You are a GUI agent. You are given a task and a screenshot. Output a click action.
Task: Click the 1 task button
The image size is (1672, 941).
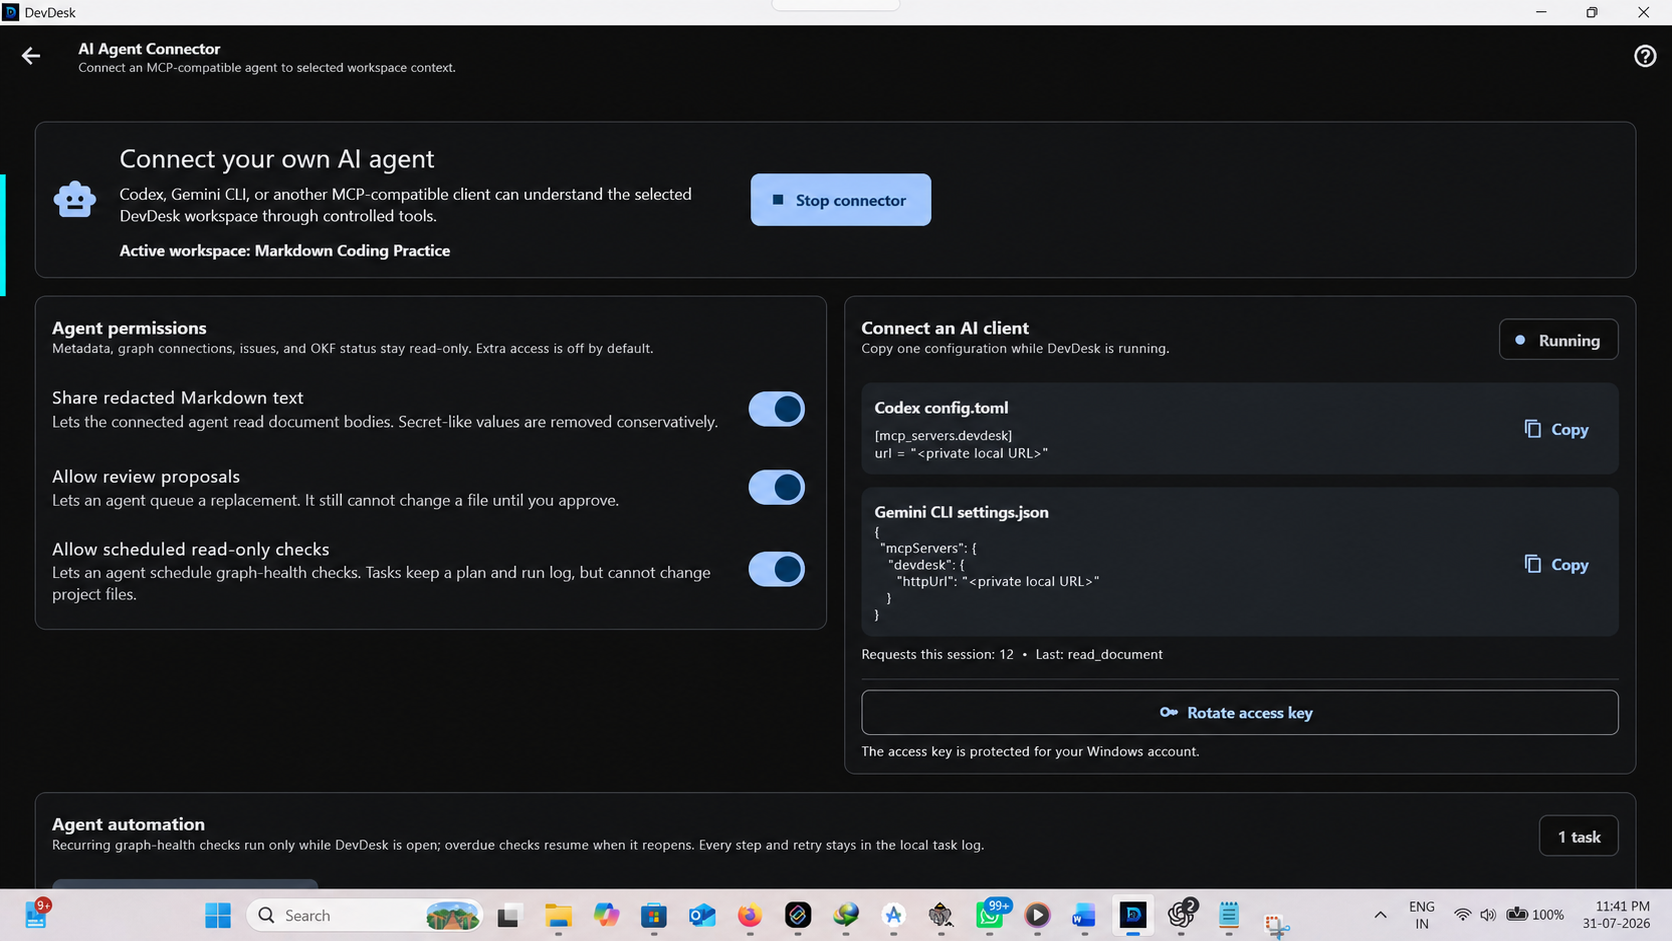coord(1579,837)
